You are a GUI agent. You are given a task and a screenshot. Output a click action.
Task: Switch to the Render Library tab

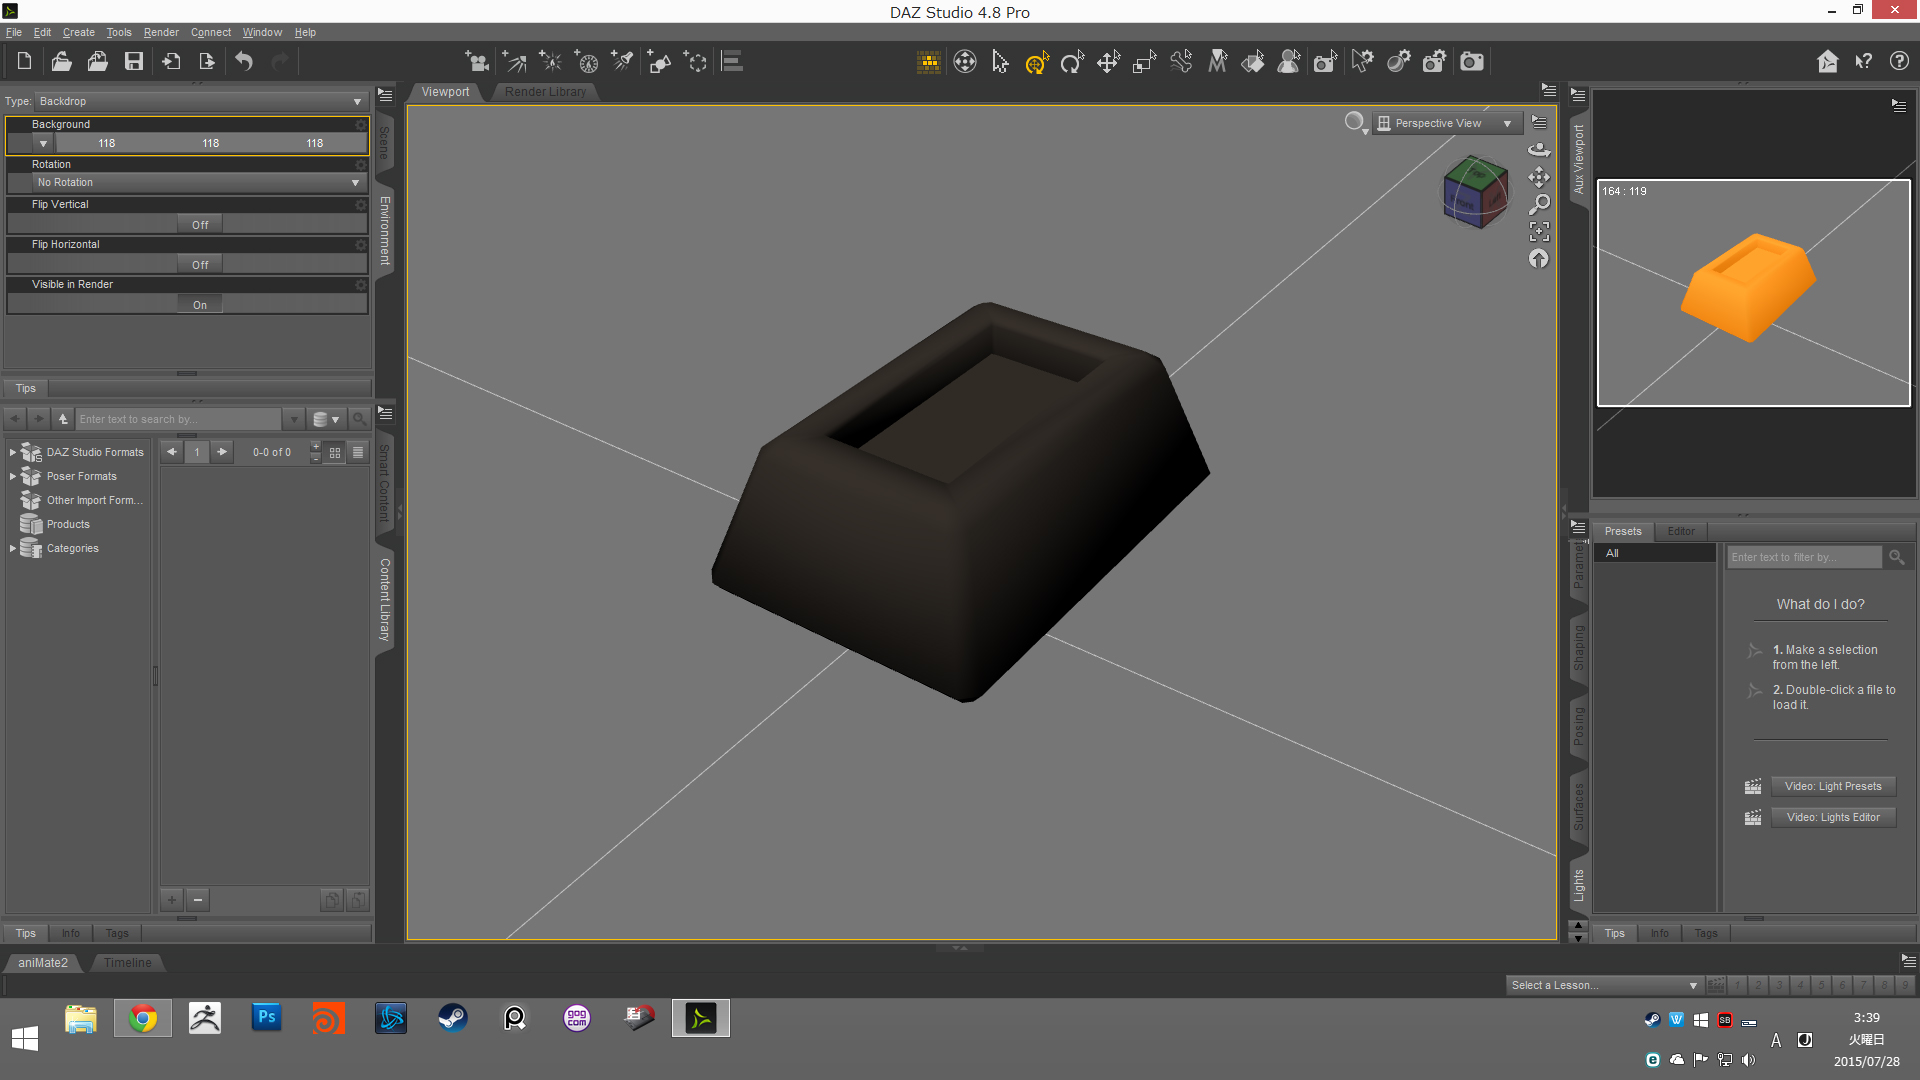pos(545,92)
